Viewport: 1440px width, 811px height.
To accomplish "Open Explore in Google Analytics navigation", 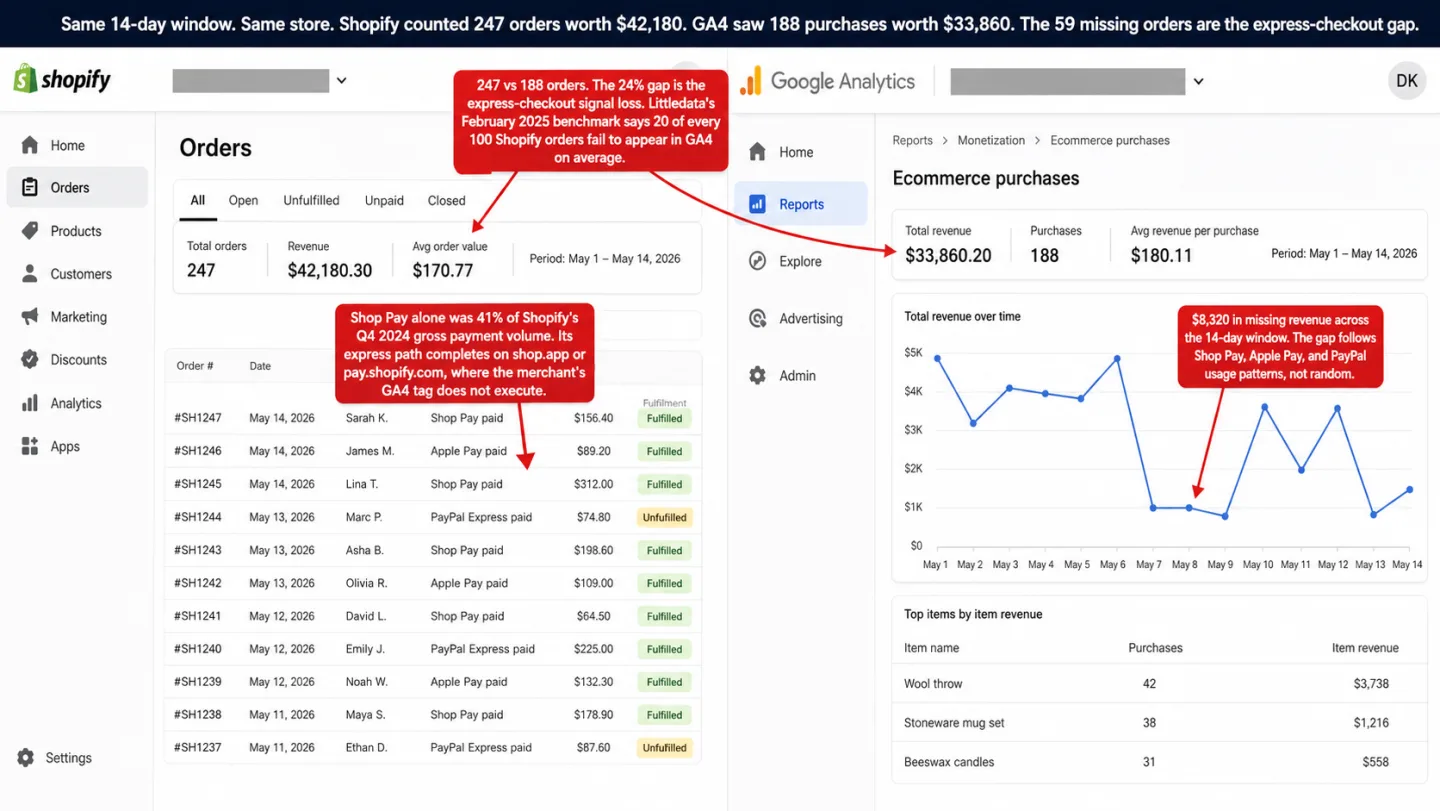I will click(801, 261).
